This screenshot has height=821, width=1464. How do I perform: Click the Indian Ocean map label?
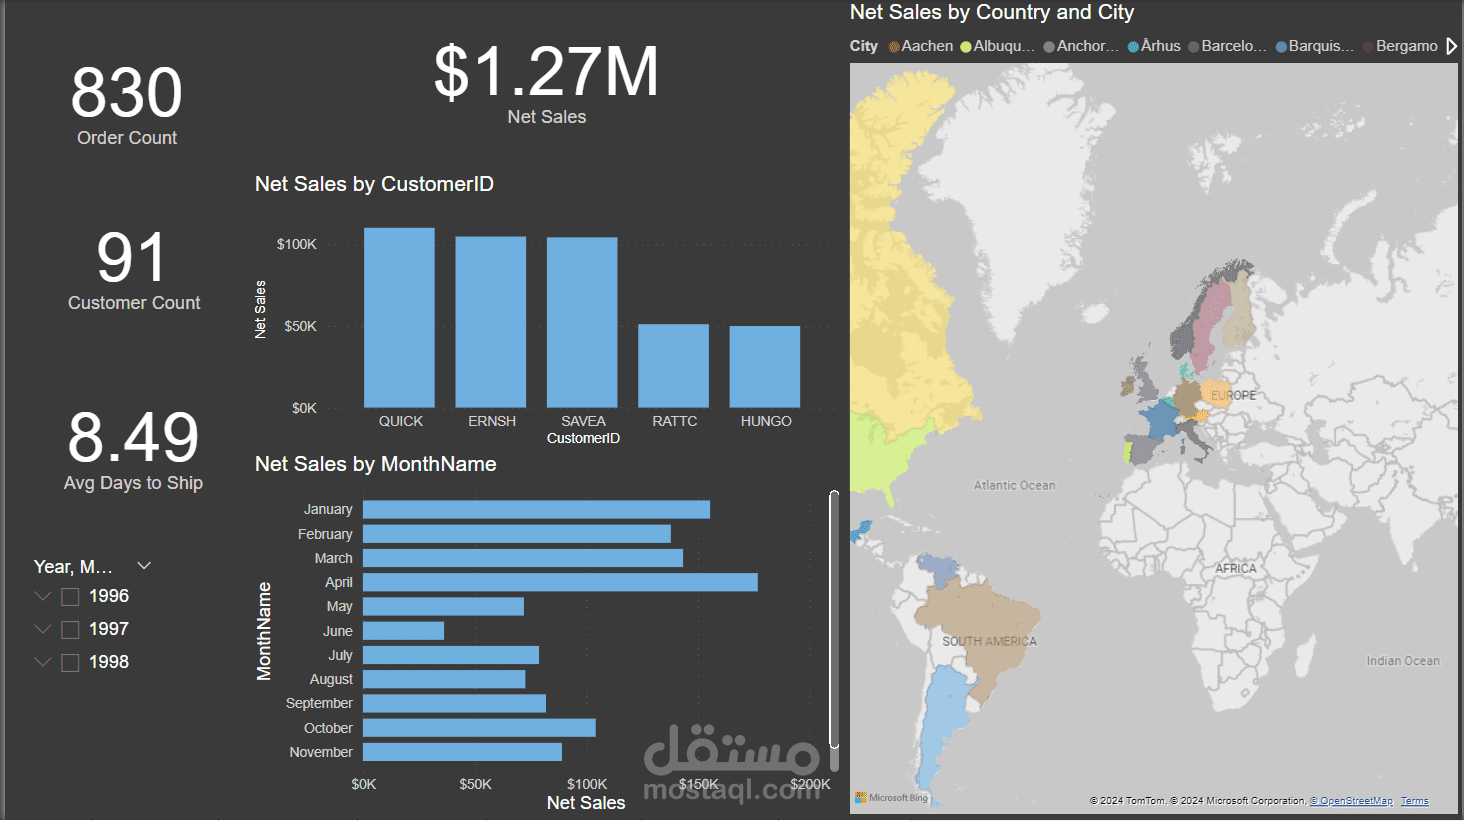(1403, 661)
